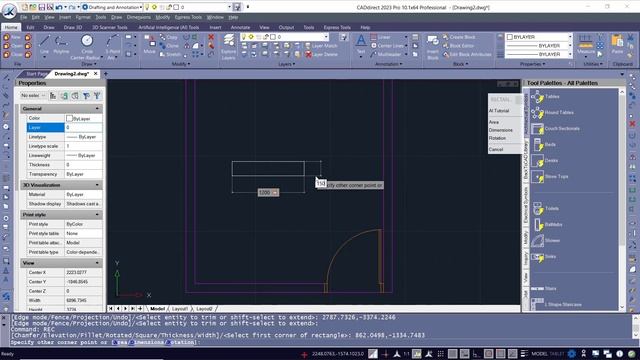Viewport: 640px width, 360px height.
Task: Choose Area in the rectangle prompt menu
Action: coord(494,122)
